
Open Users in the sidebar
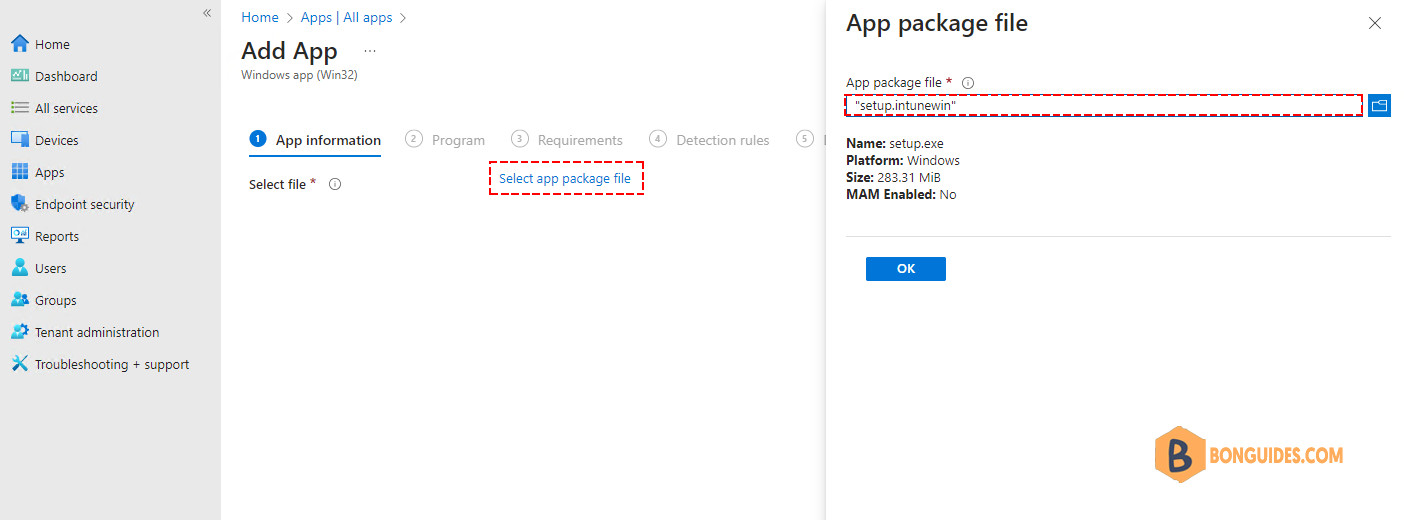[x=50, y=268]
